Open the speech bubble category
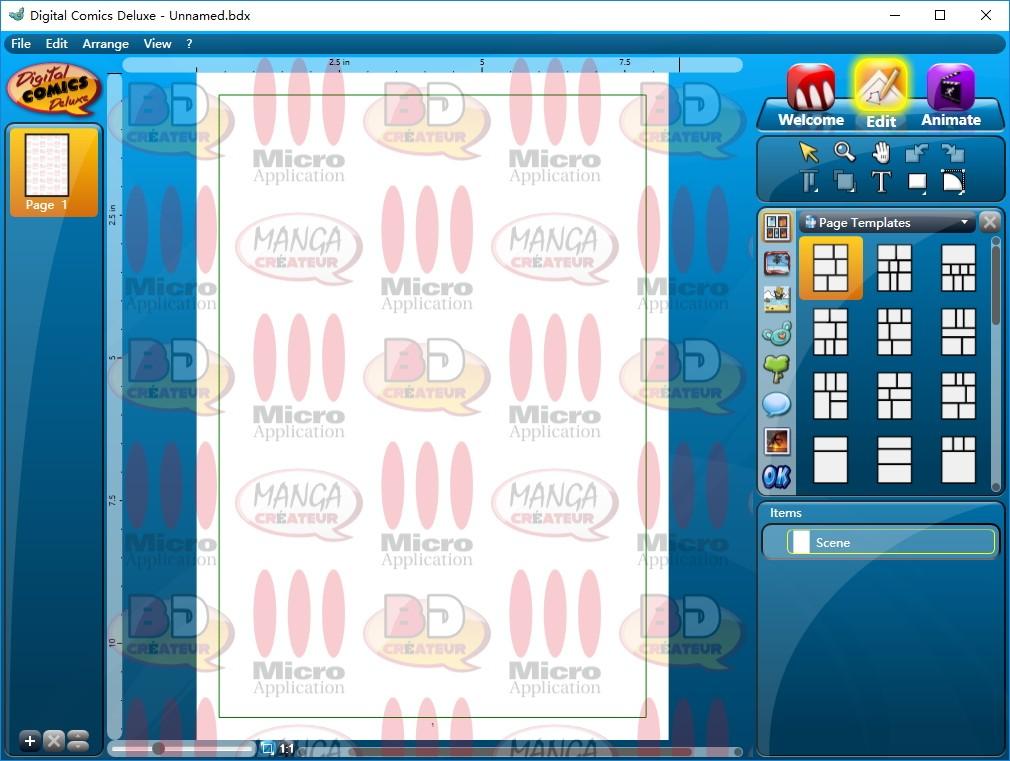Image resolution: width=1010 pixels, height=761 pixels. click(777, 405)
